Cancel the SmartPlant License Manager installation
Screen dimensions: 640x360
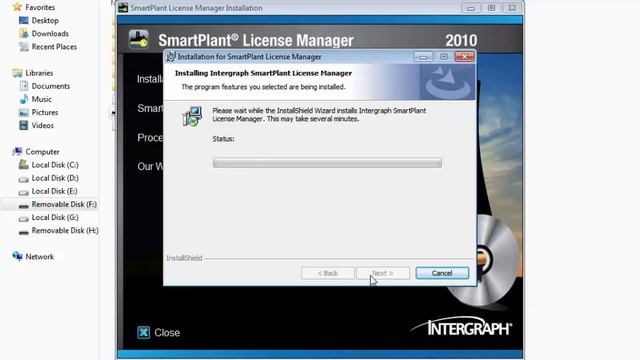coord(442,273)
